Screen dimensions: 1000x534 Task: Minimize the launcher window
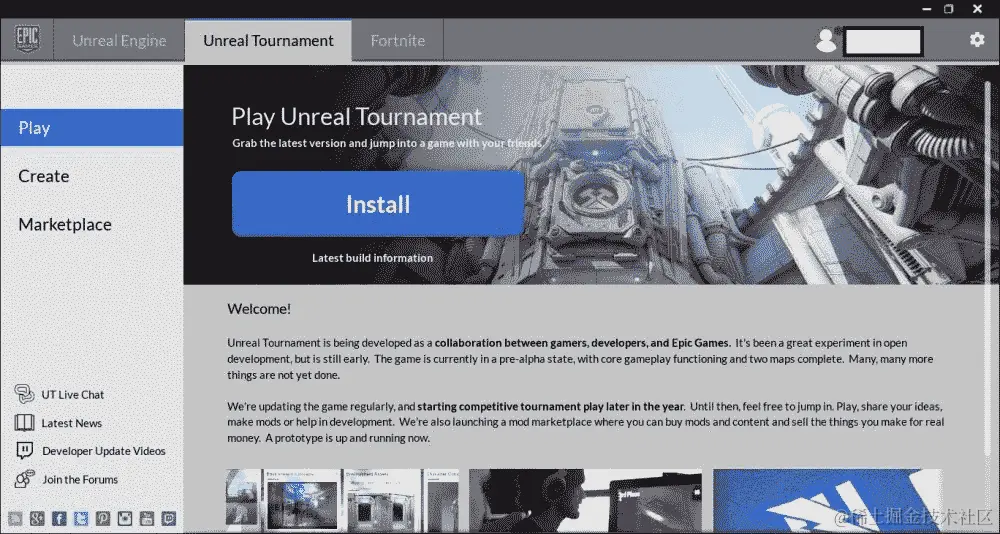click(x=926, y=9)
